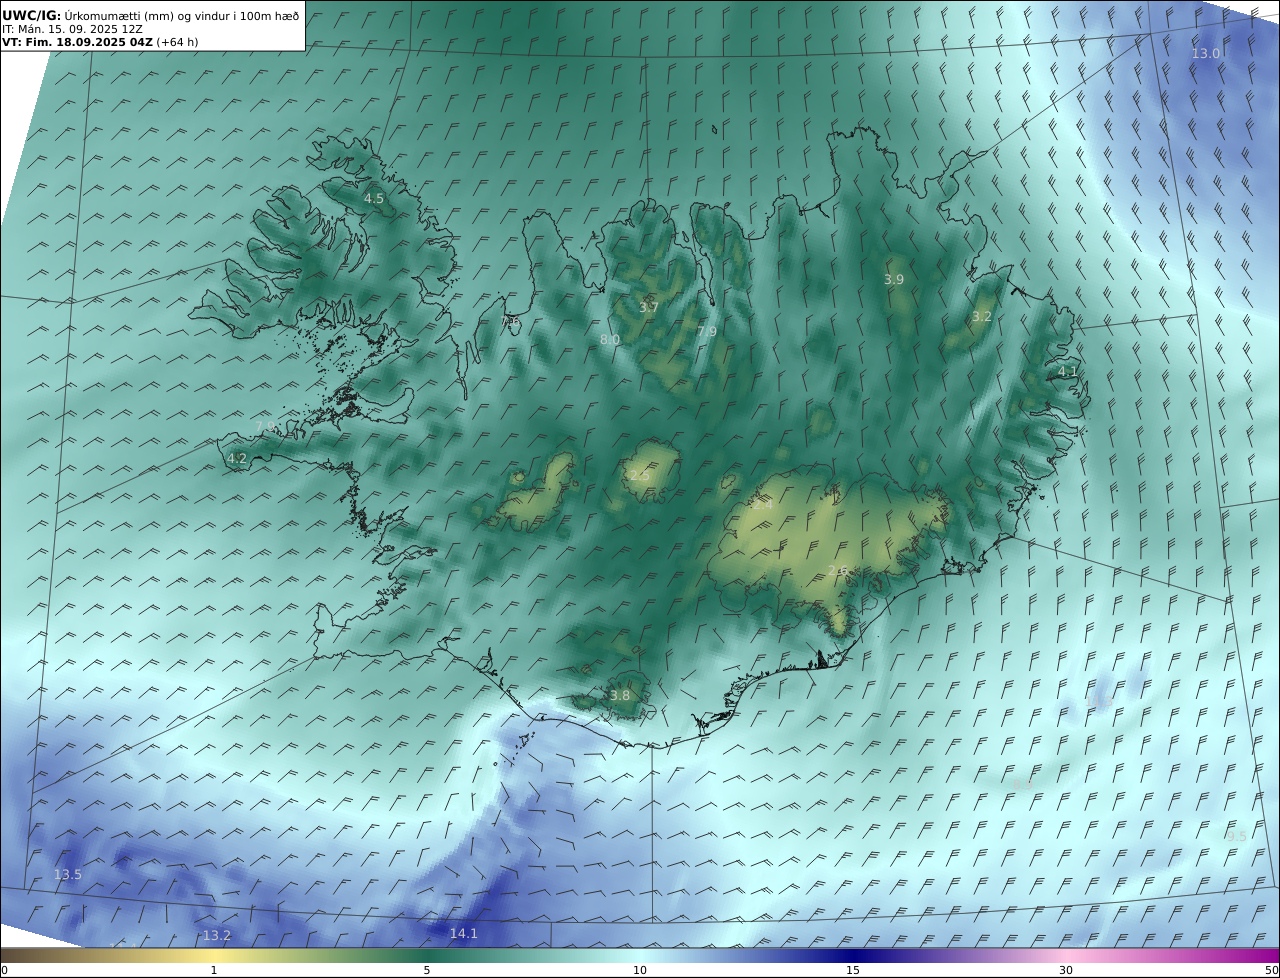Click the 5 tick on the color scale

(x=427, y=970)
